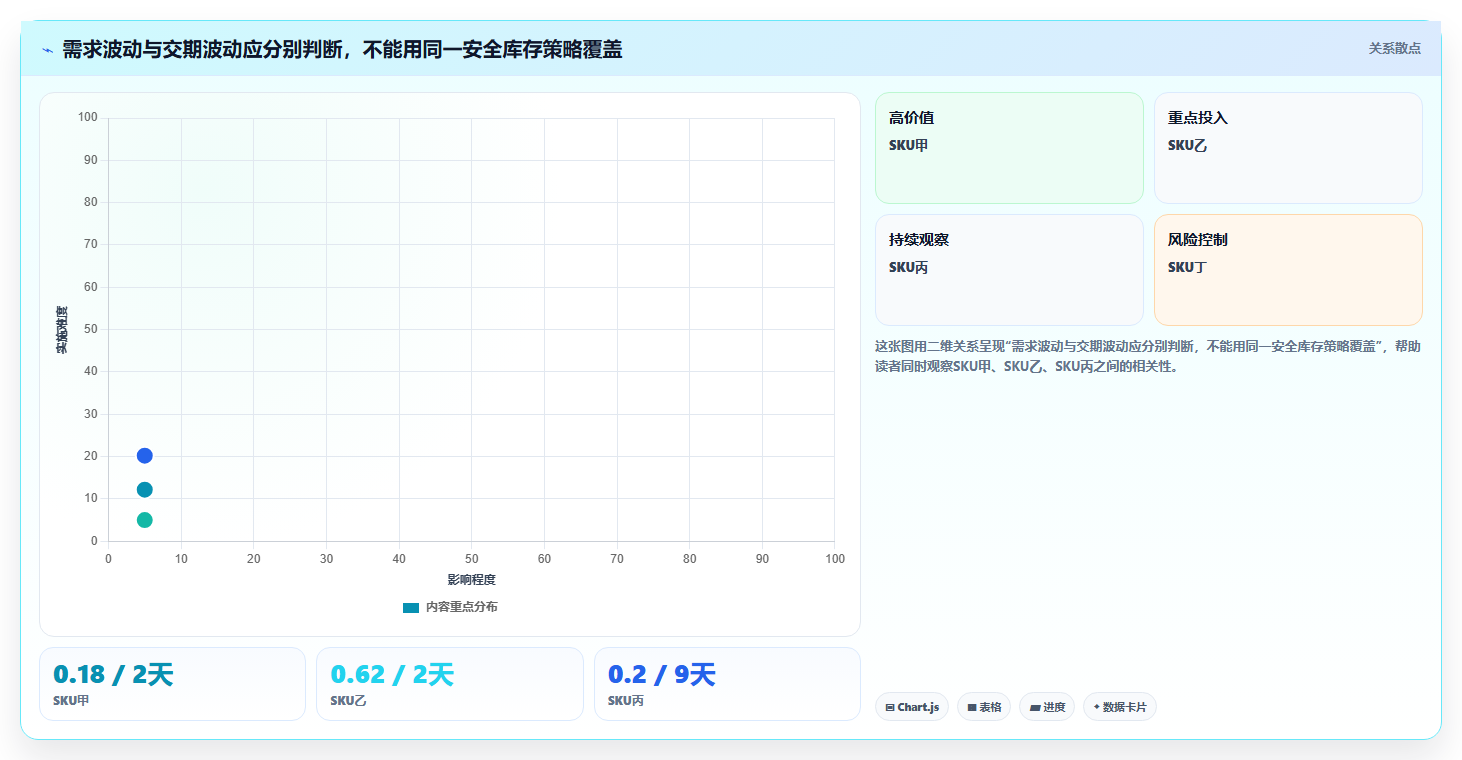Click the x-axis tick label 50
Viewport: 1462px width, 760px height.
pos(471,559)
